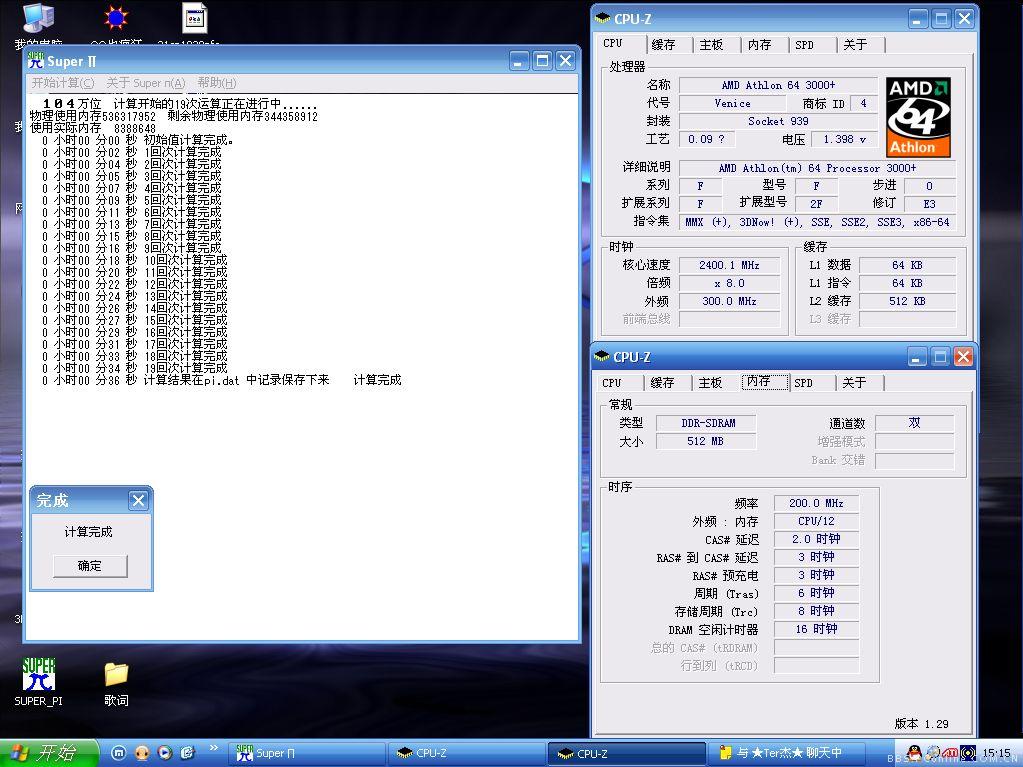Switch to second CPU-Z taskbar button
This screenshot has height=767, width=1023.
pos(627,753)
